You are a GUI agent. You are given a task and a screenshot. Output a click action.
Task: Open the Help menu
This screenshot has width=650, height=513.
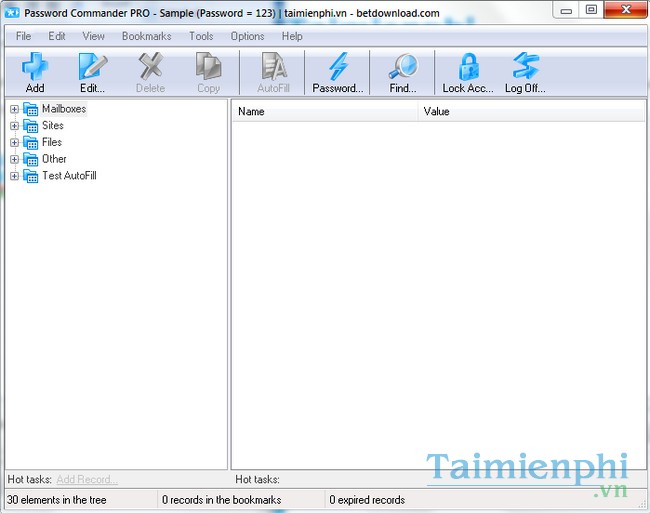pos(292,36)
